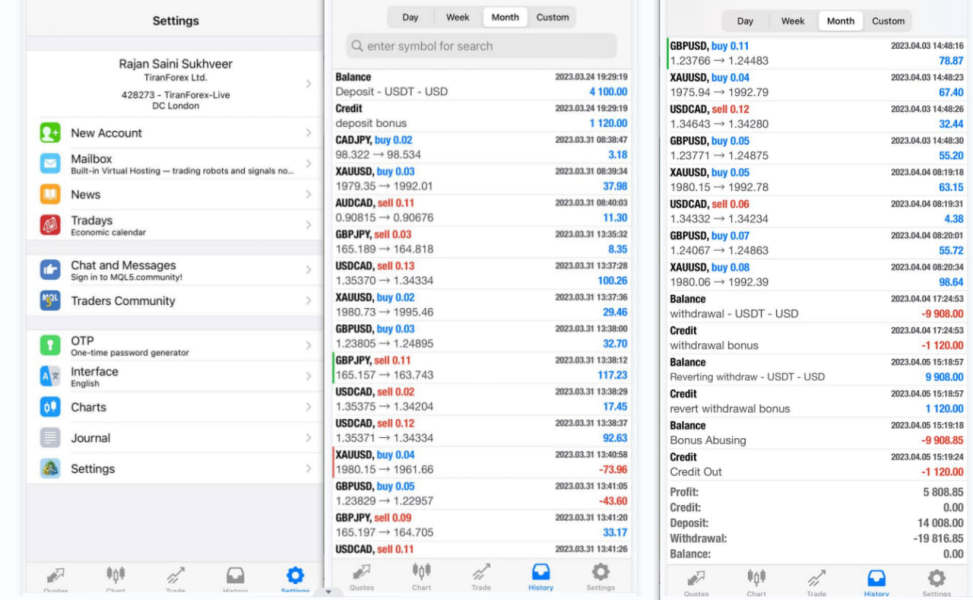Tap the orange News icon
Image resolution: width=973 pixels, height=600 pixels.
coord(50,194)
